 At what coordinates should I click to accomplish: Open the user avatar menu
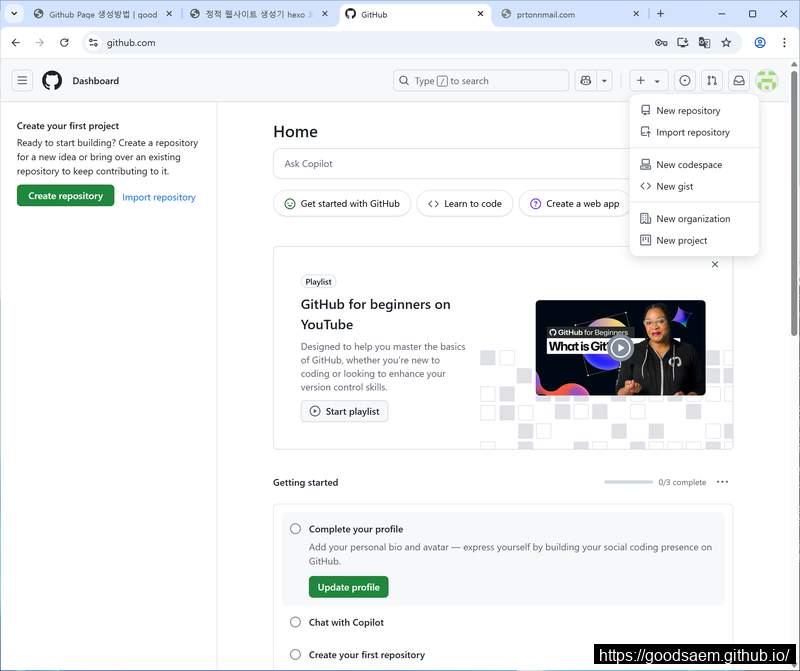point(767,81)
